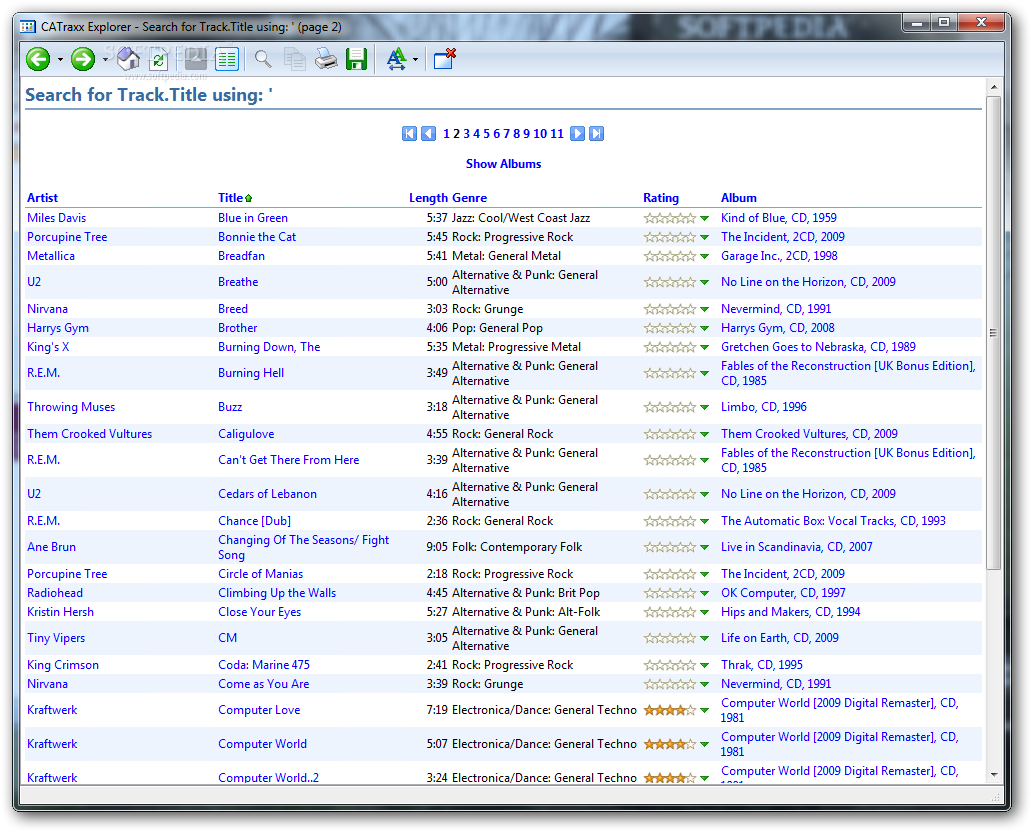This screenshot has height=832, width=1032.
Task: Sort by the Rating column header
Action: 661,197
